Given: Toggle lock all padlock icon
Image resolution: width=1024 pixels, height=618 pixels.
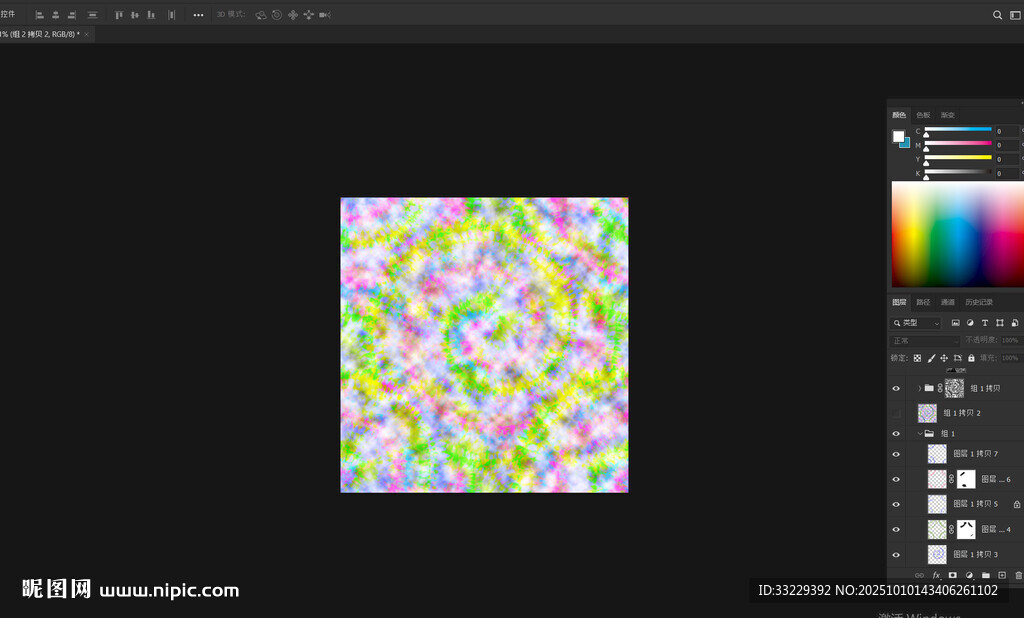Looking at the screenshot, I should tap(971, 358).
